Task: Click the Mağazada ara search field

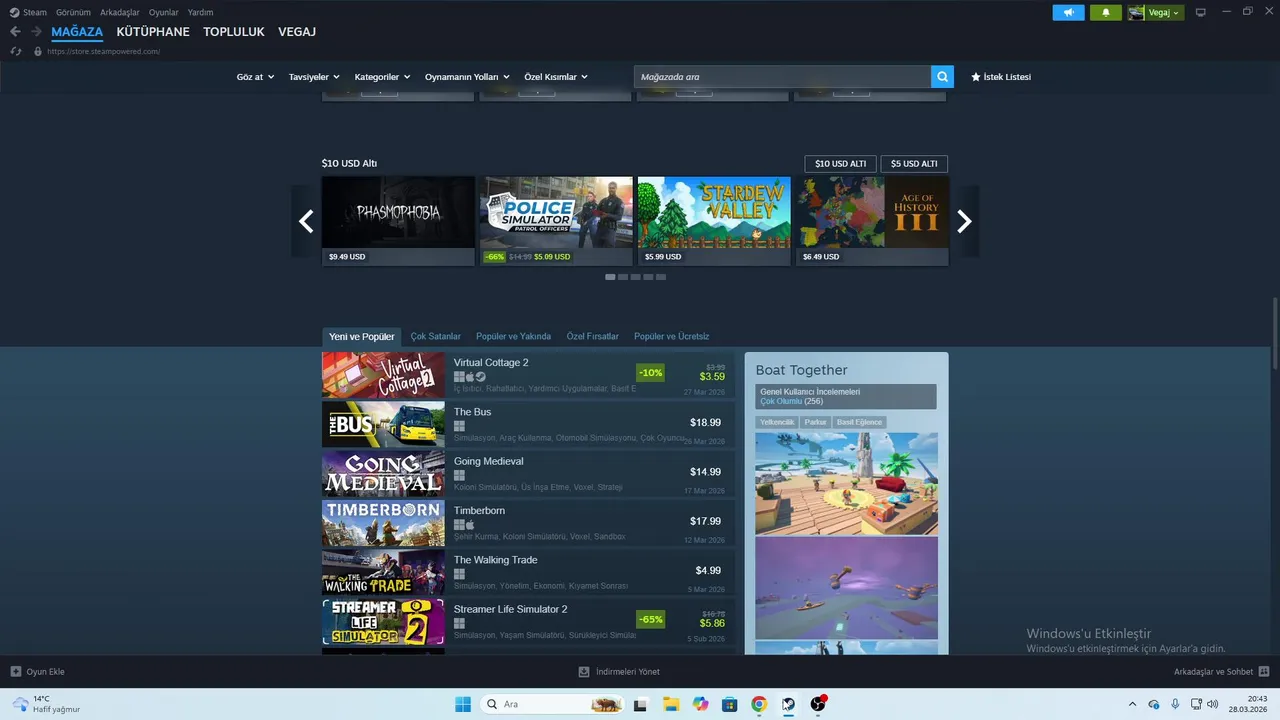Action: 782,77
